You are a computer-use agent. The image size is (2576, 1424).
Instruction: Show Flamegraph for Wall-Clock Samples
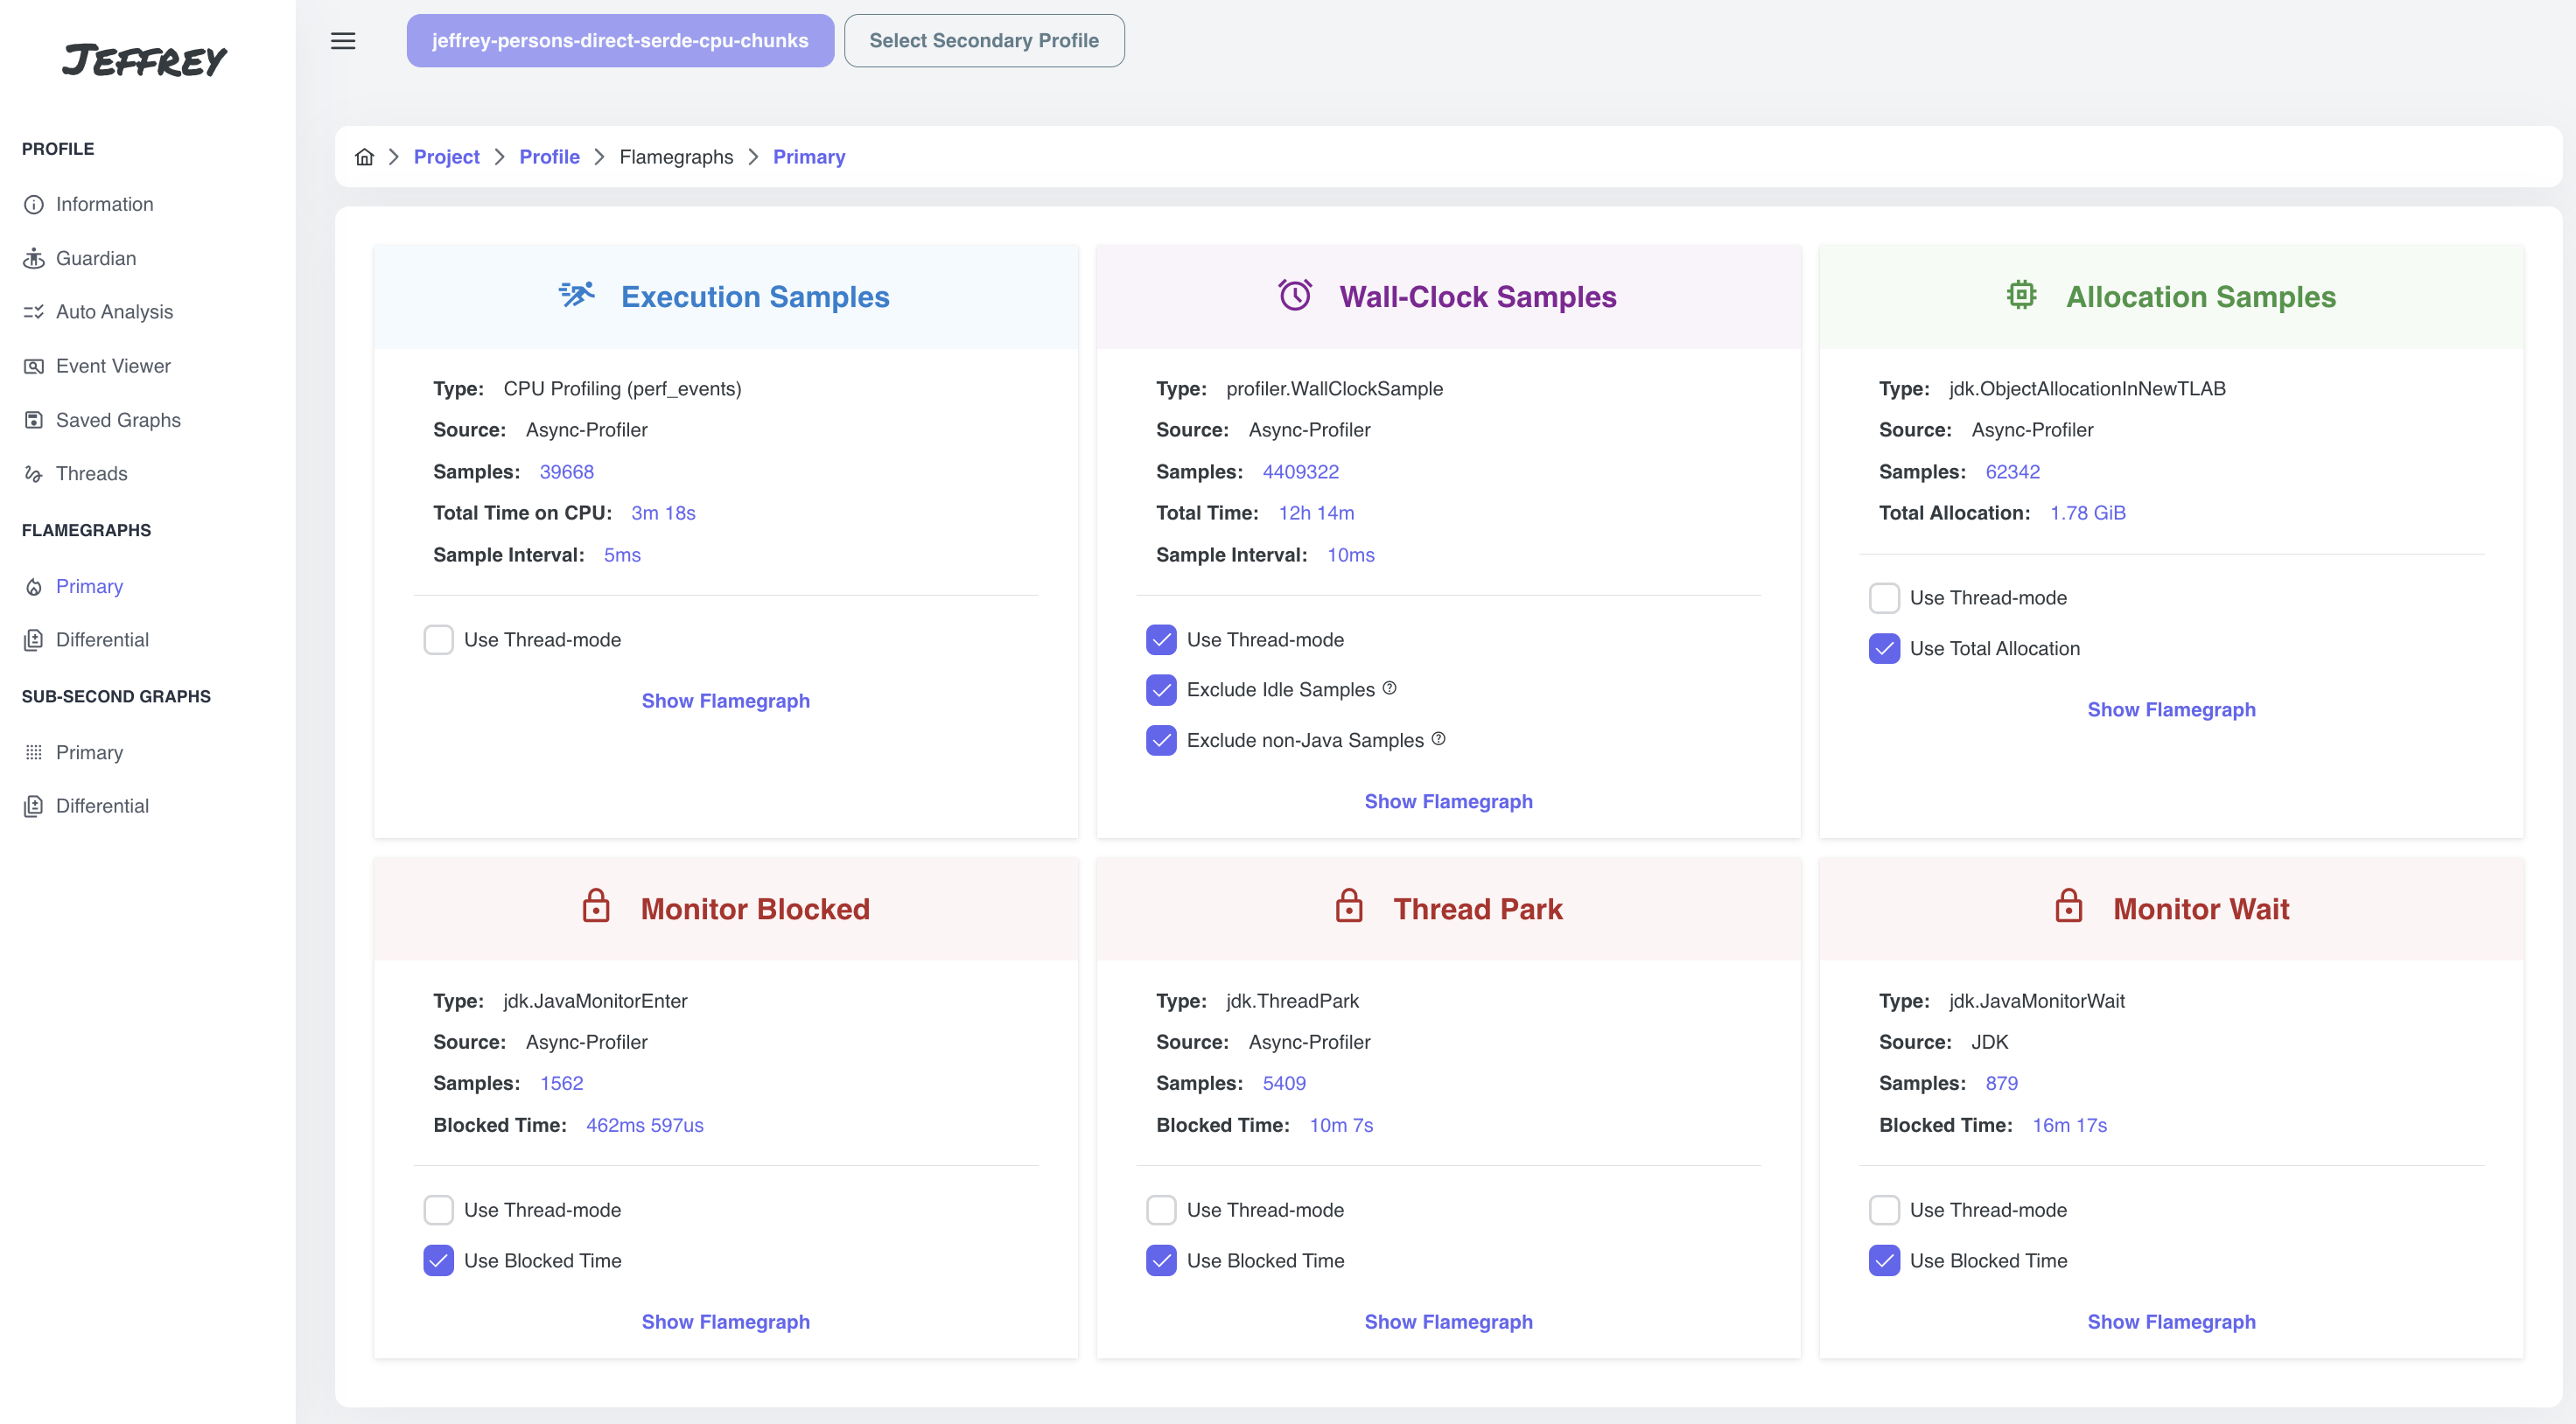coord(1448,802)
